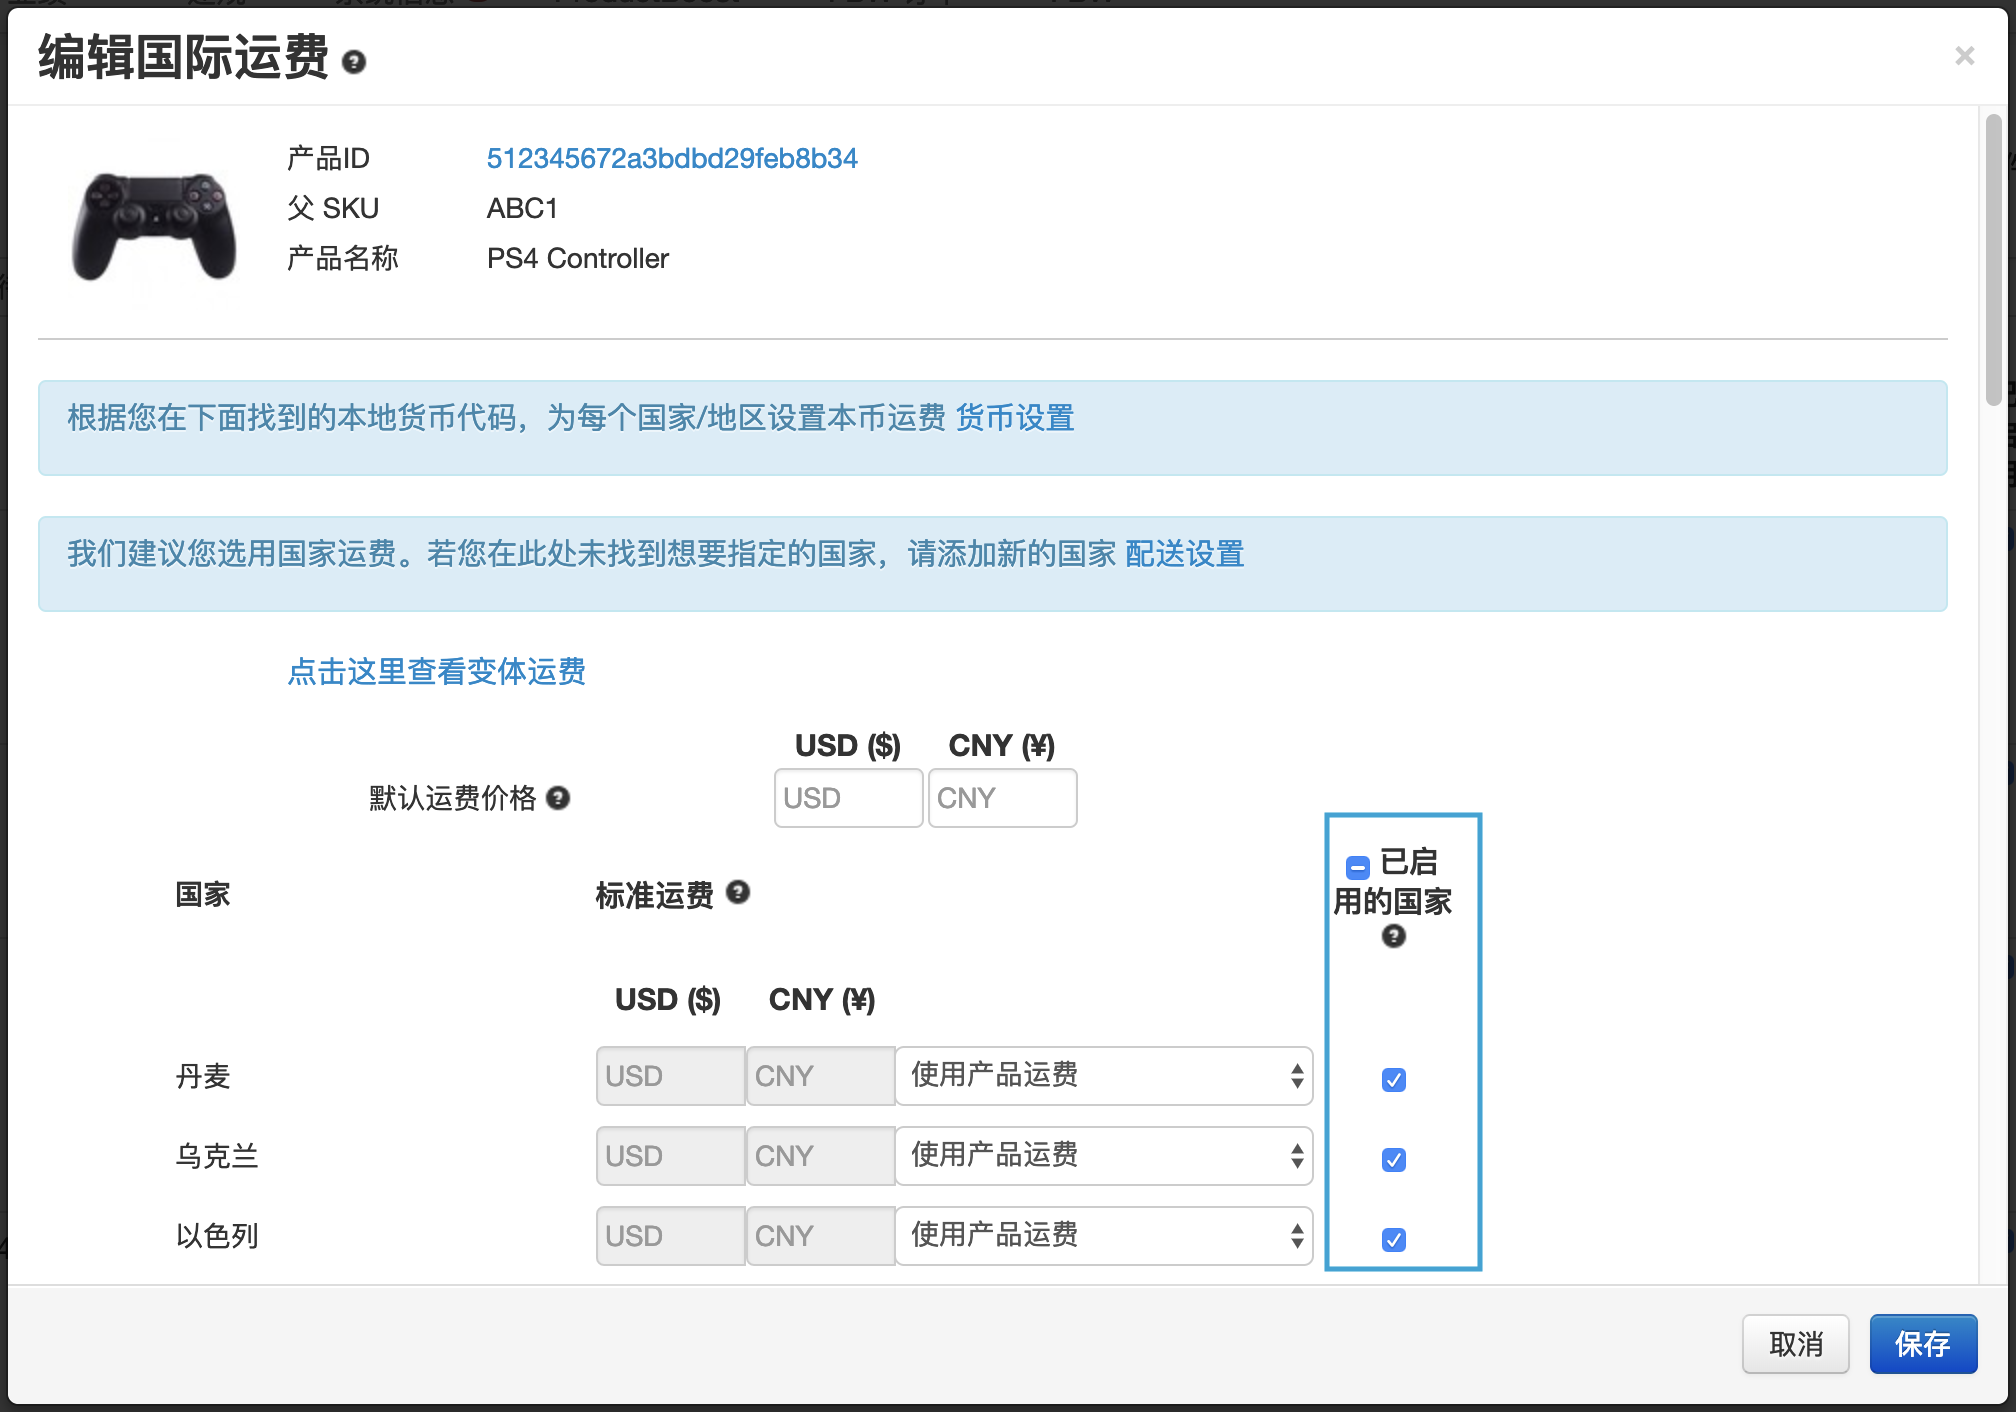The width and height of the screenshot is (2016, 1412).
Task: Enable shipping for 丹麦
Action: pos(1392,1079)
